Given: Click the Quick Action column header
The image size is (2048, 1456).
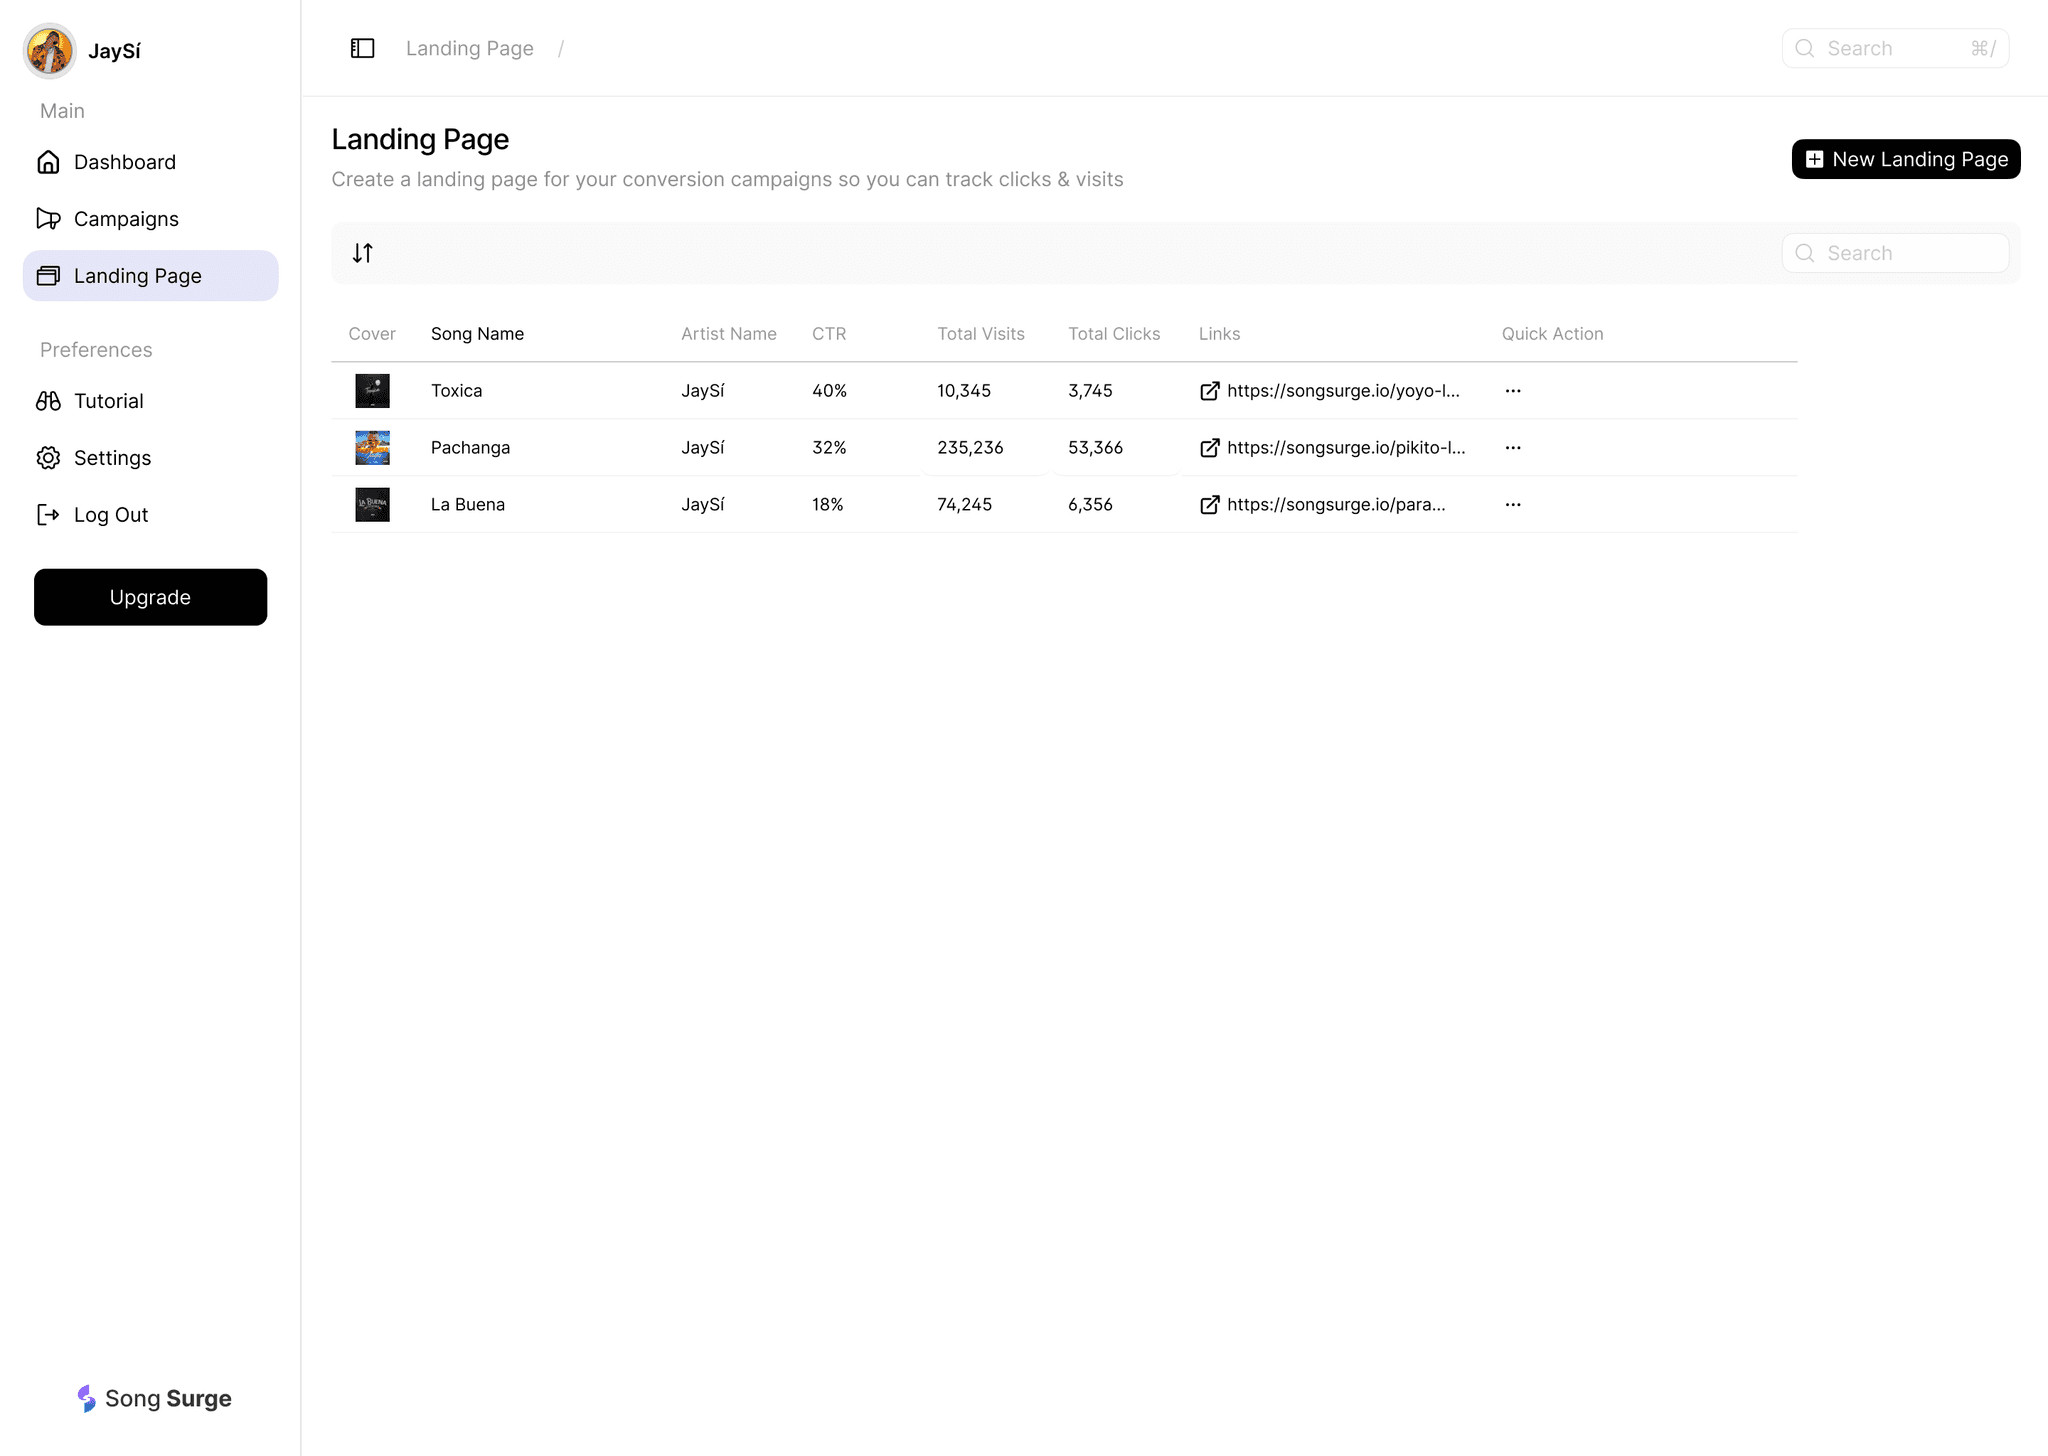Looking at the screenshot, I should (1552, 334).
